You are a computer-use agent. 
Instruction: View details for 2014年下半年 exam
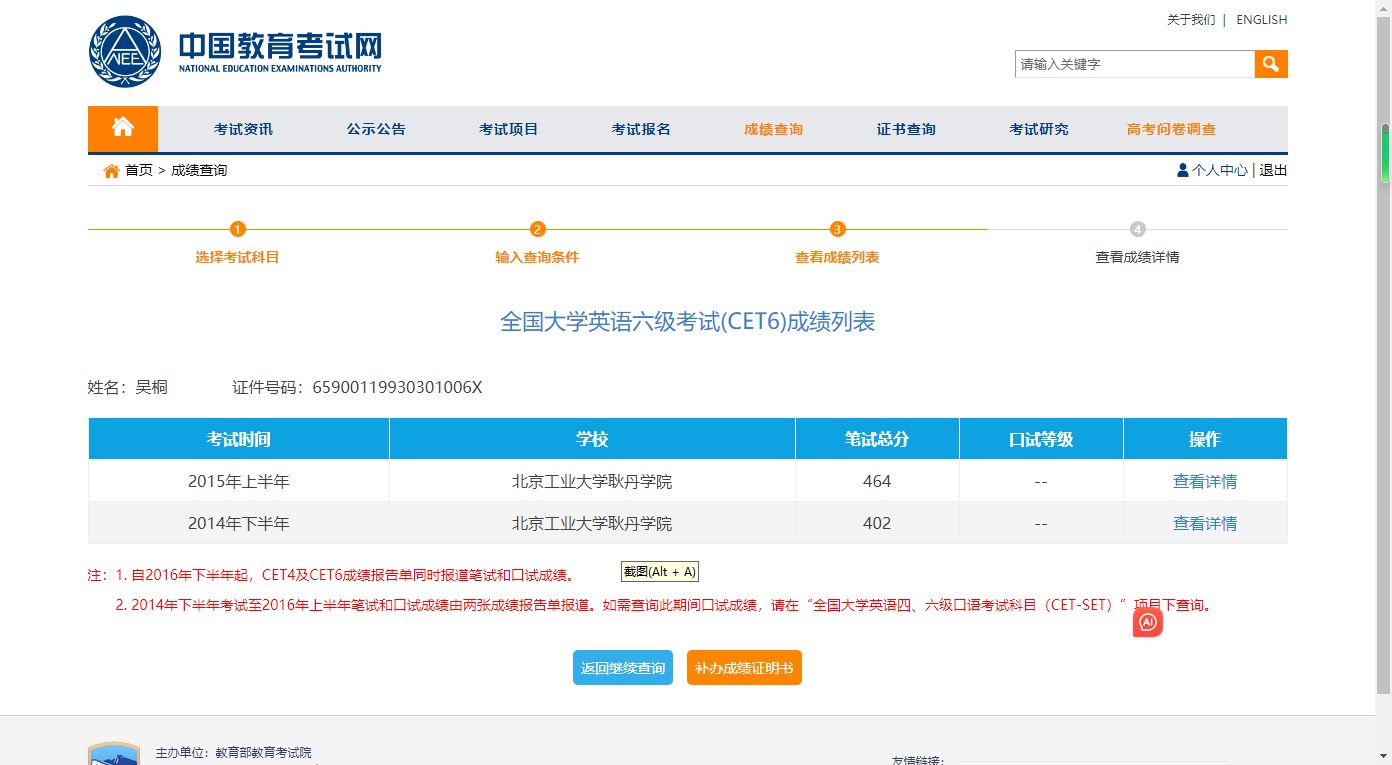tap(1205, 523)
